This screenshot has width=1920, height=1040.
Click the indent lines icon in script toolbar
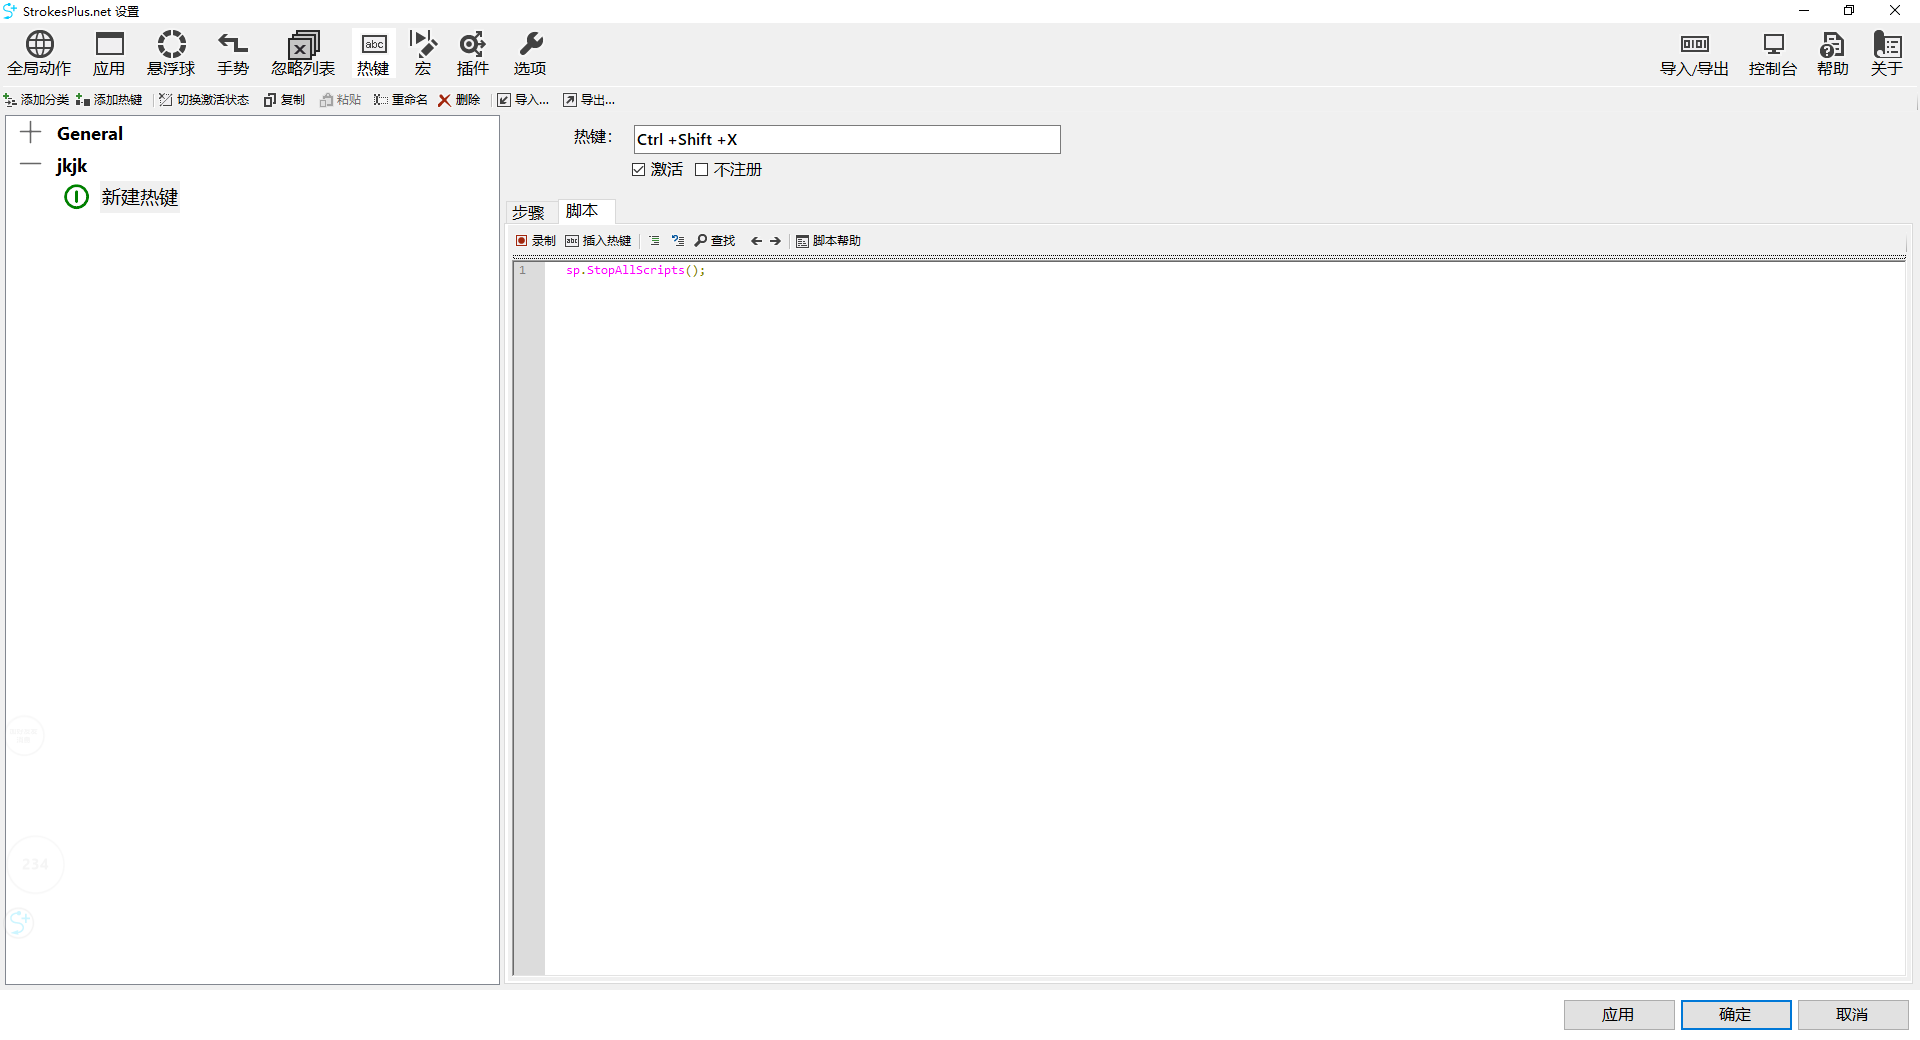coord(654,241)
